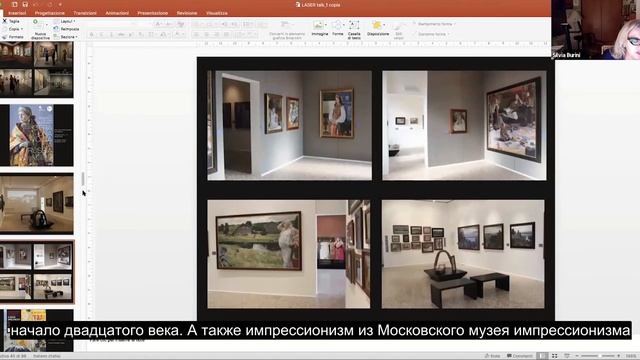The width and height of the screenshot is (640, 360).
Task: Open the Nuova diapositiva dropdown arrow
Action: (x=47, y=24)
